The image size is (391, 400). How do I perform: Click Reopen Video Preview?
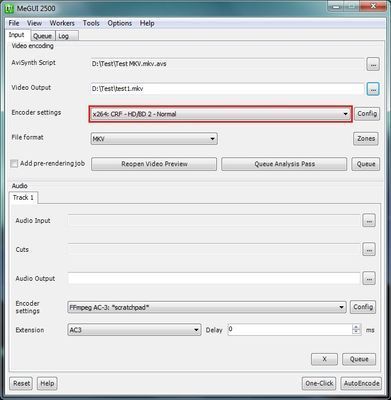click(154, 164)
